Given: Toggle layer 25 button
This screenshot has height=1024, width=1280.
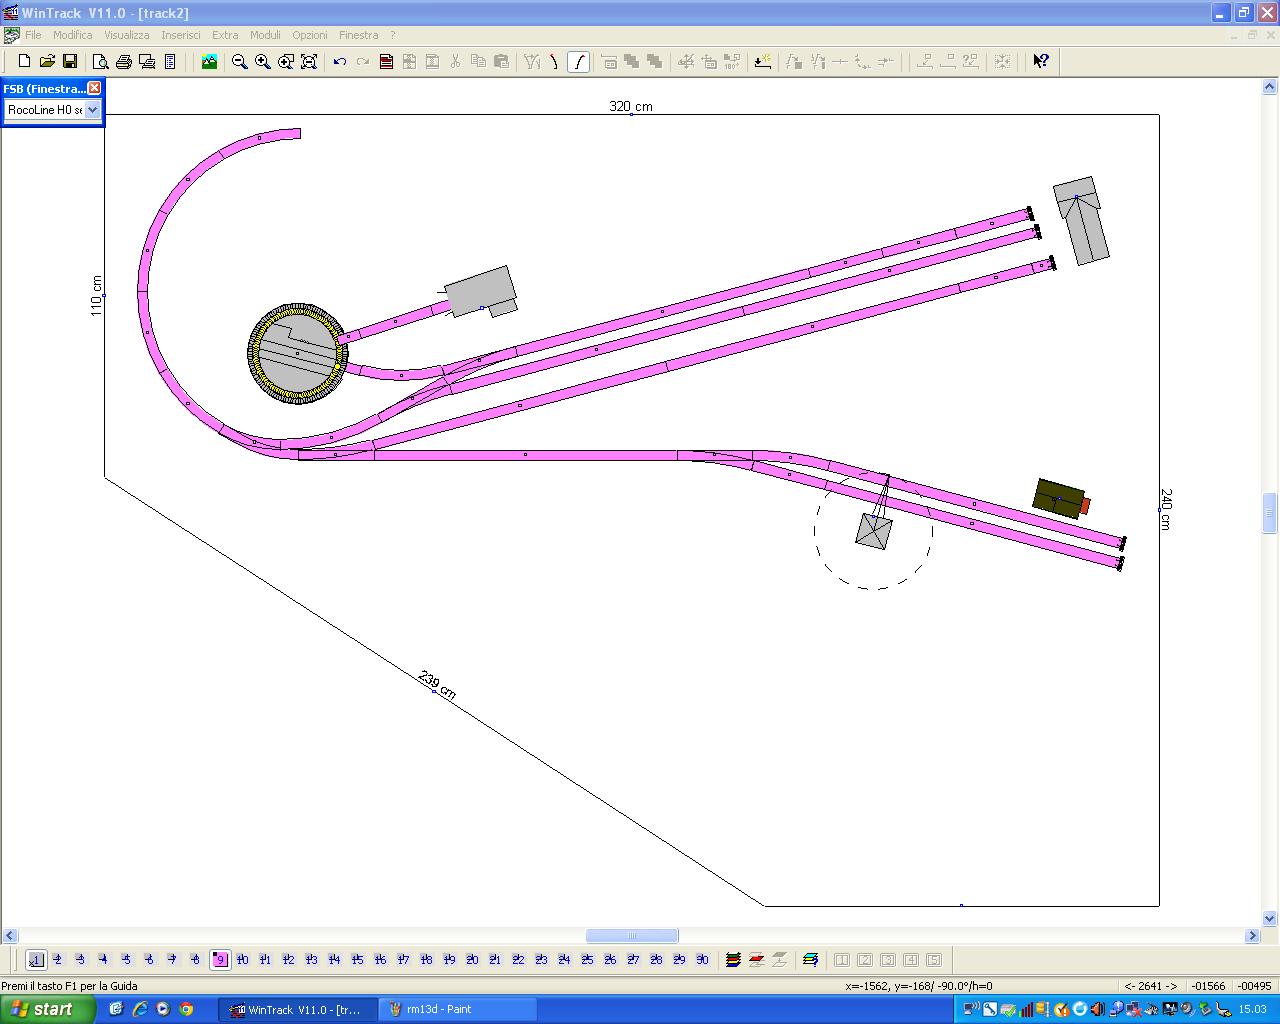Looking at the screenshot, I should pos(587,960).
